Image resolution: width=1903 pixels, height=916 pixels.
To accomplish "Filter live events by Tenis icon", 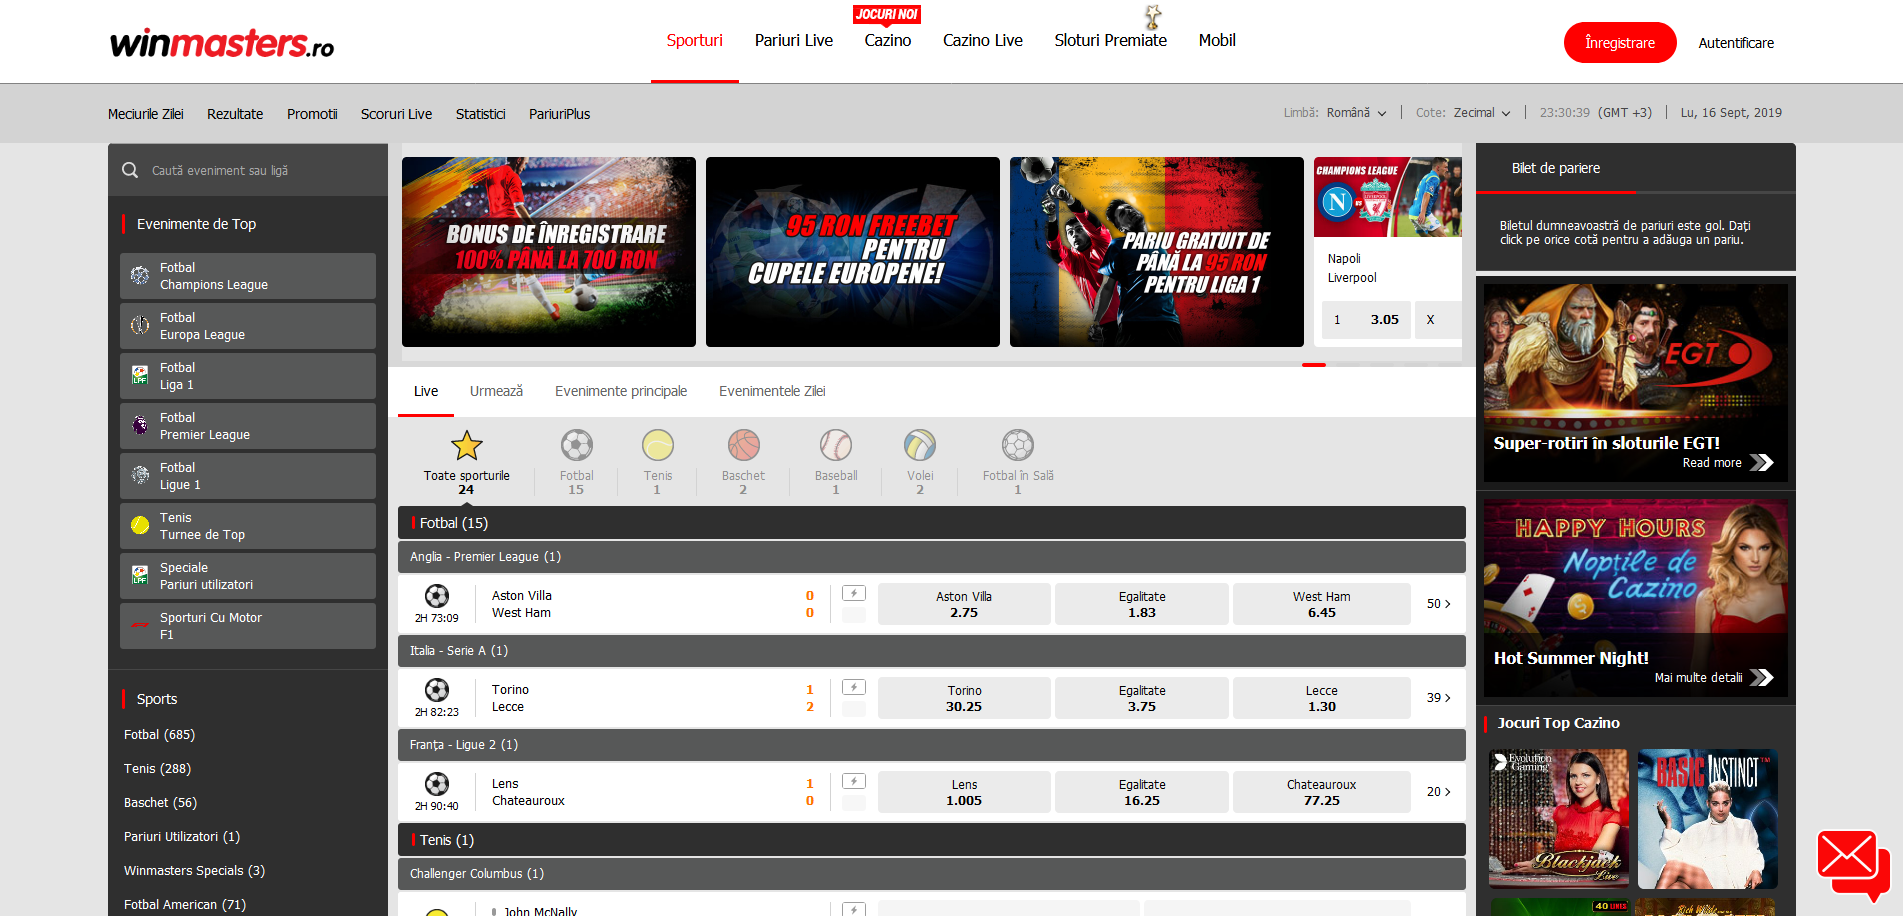I will [657, 445].
